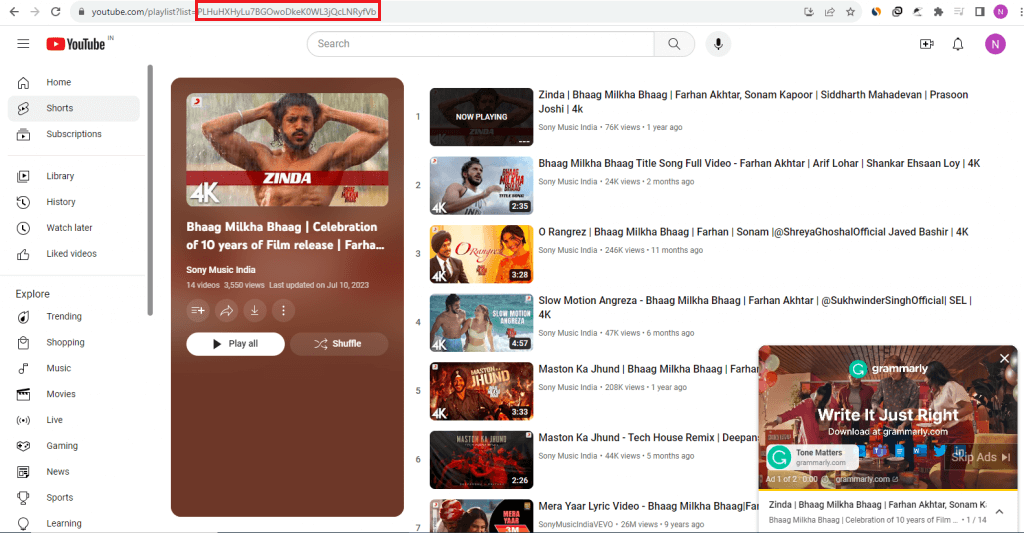Click the mini player Zinda video title
The width and height of the screenshot is (1024, 533).
pos(877,505)
